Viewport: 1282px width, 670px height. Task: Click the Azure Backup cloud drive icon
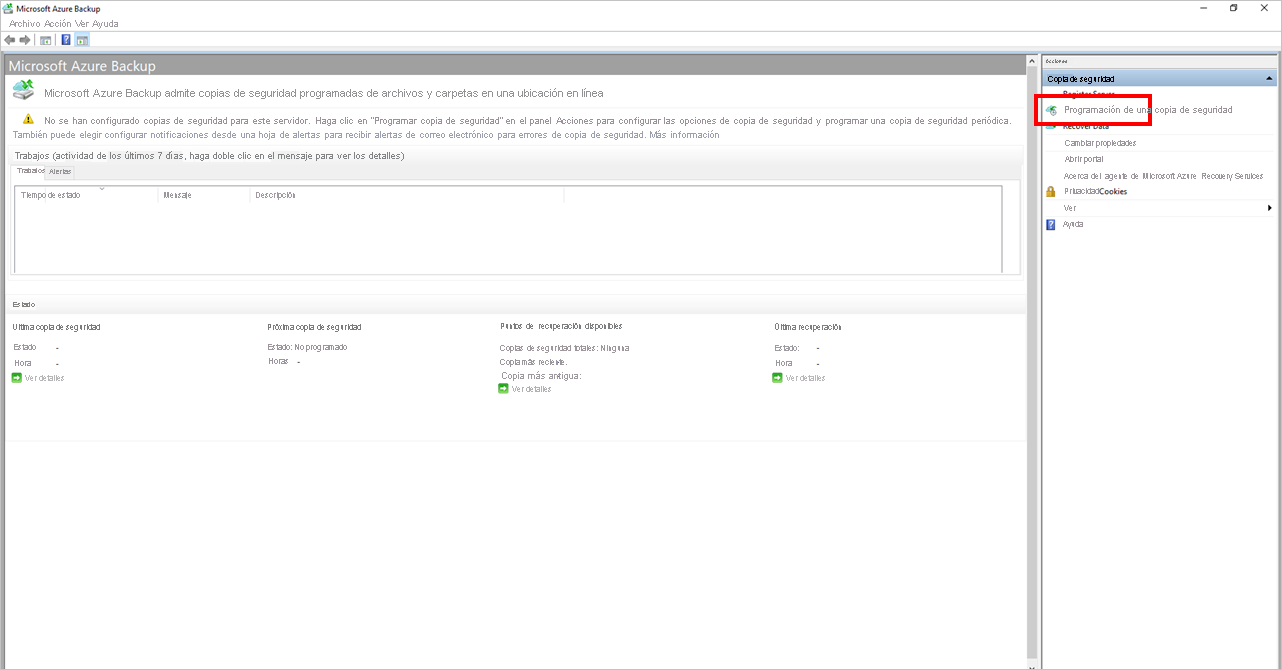(x=24, y=90)
